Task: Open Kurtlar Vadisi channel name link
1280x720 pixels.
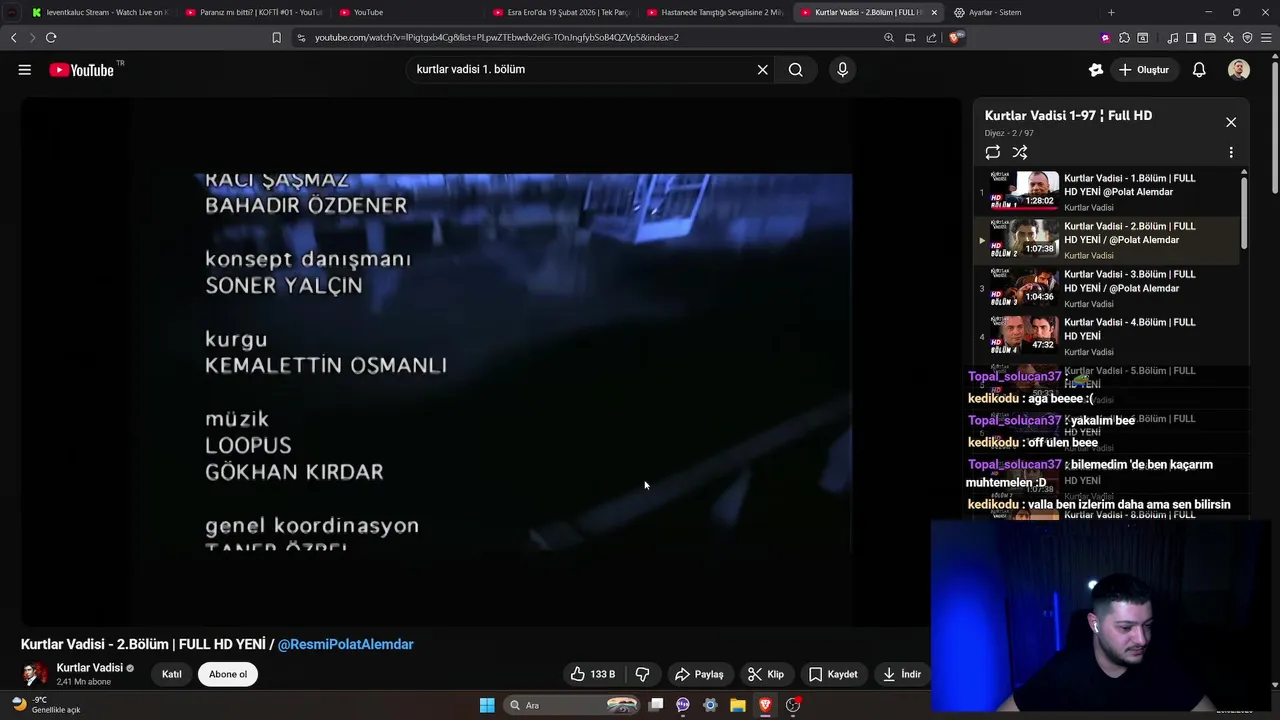Action: click(89, 668)
